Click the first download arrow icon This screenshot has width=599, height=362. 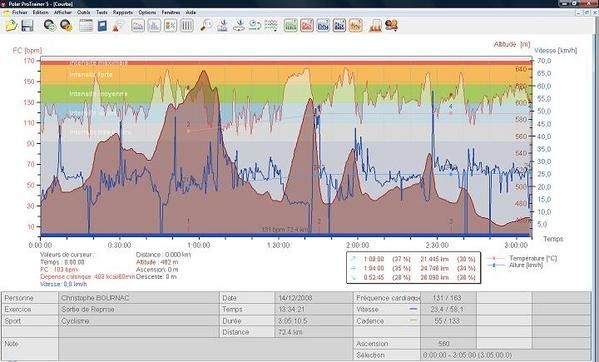[x=222, y=26]
